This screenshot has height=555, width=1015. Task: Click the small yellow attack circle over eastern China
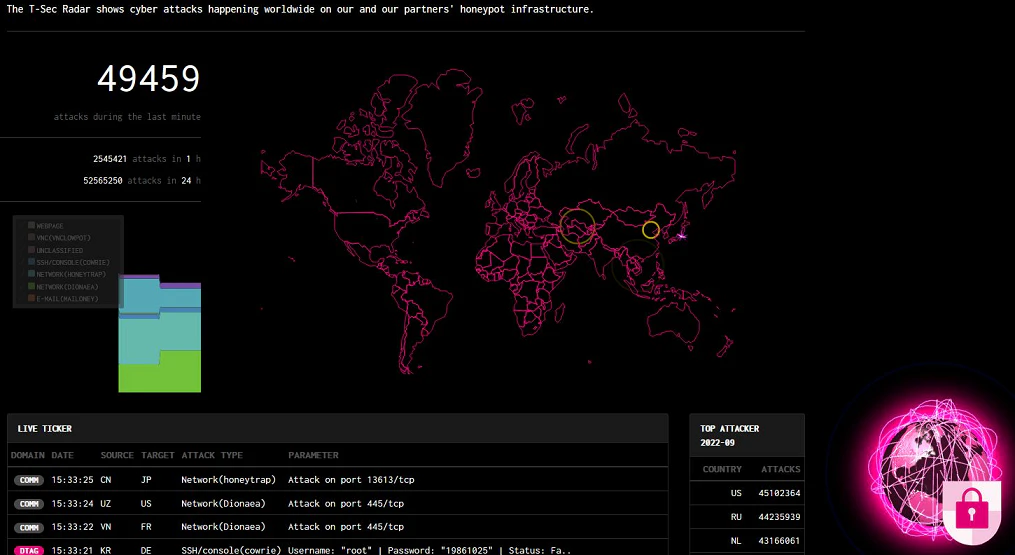[651, 230]
